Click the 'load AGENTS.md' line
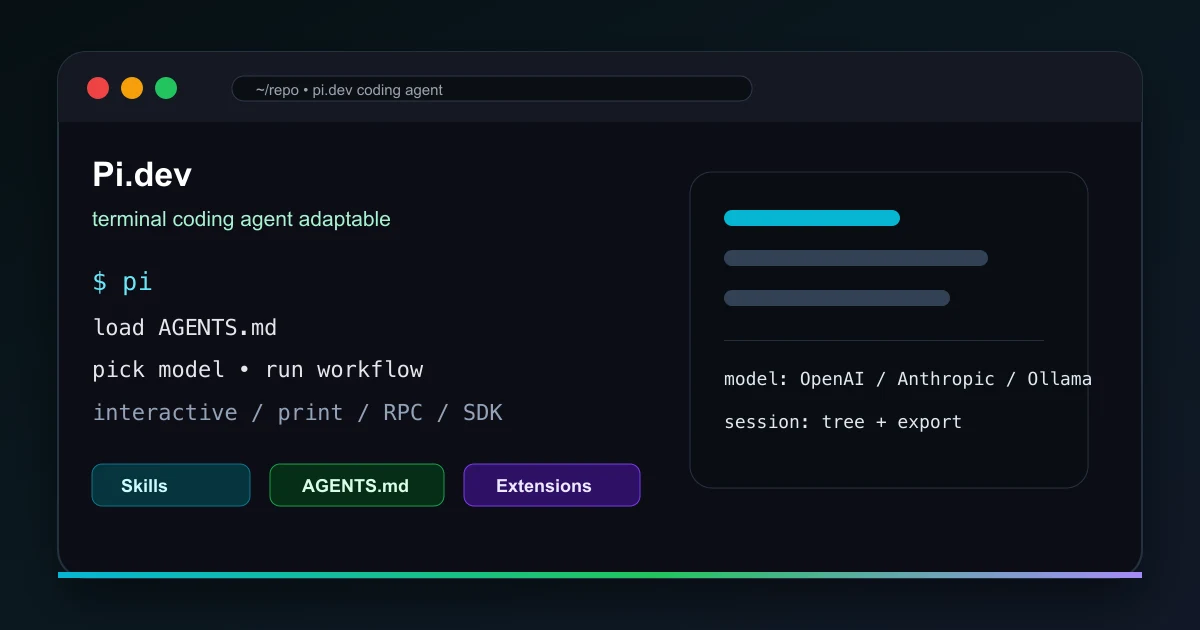The image size is (1200, 630). pos(185,327)
